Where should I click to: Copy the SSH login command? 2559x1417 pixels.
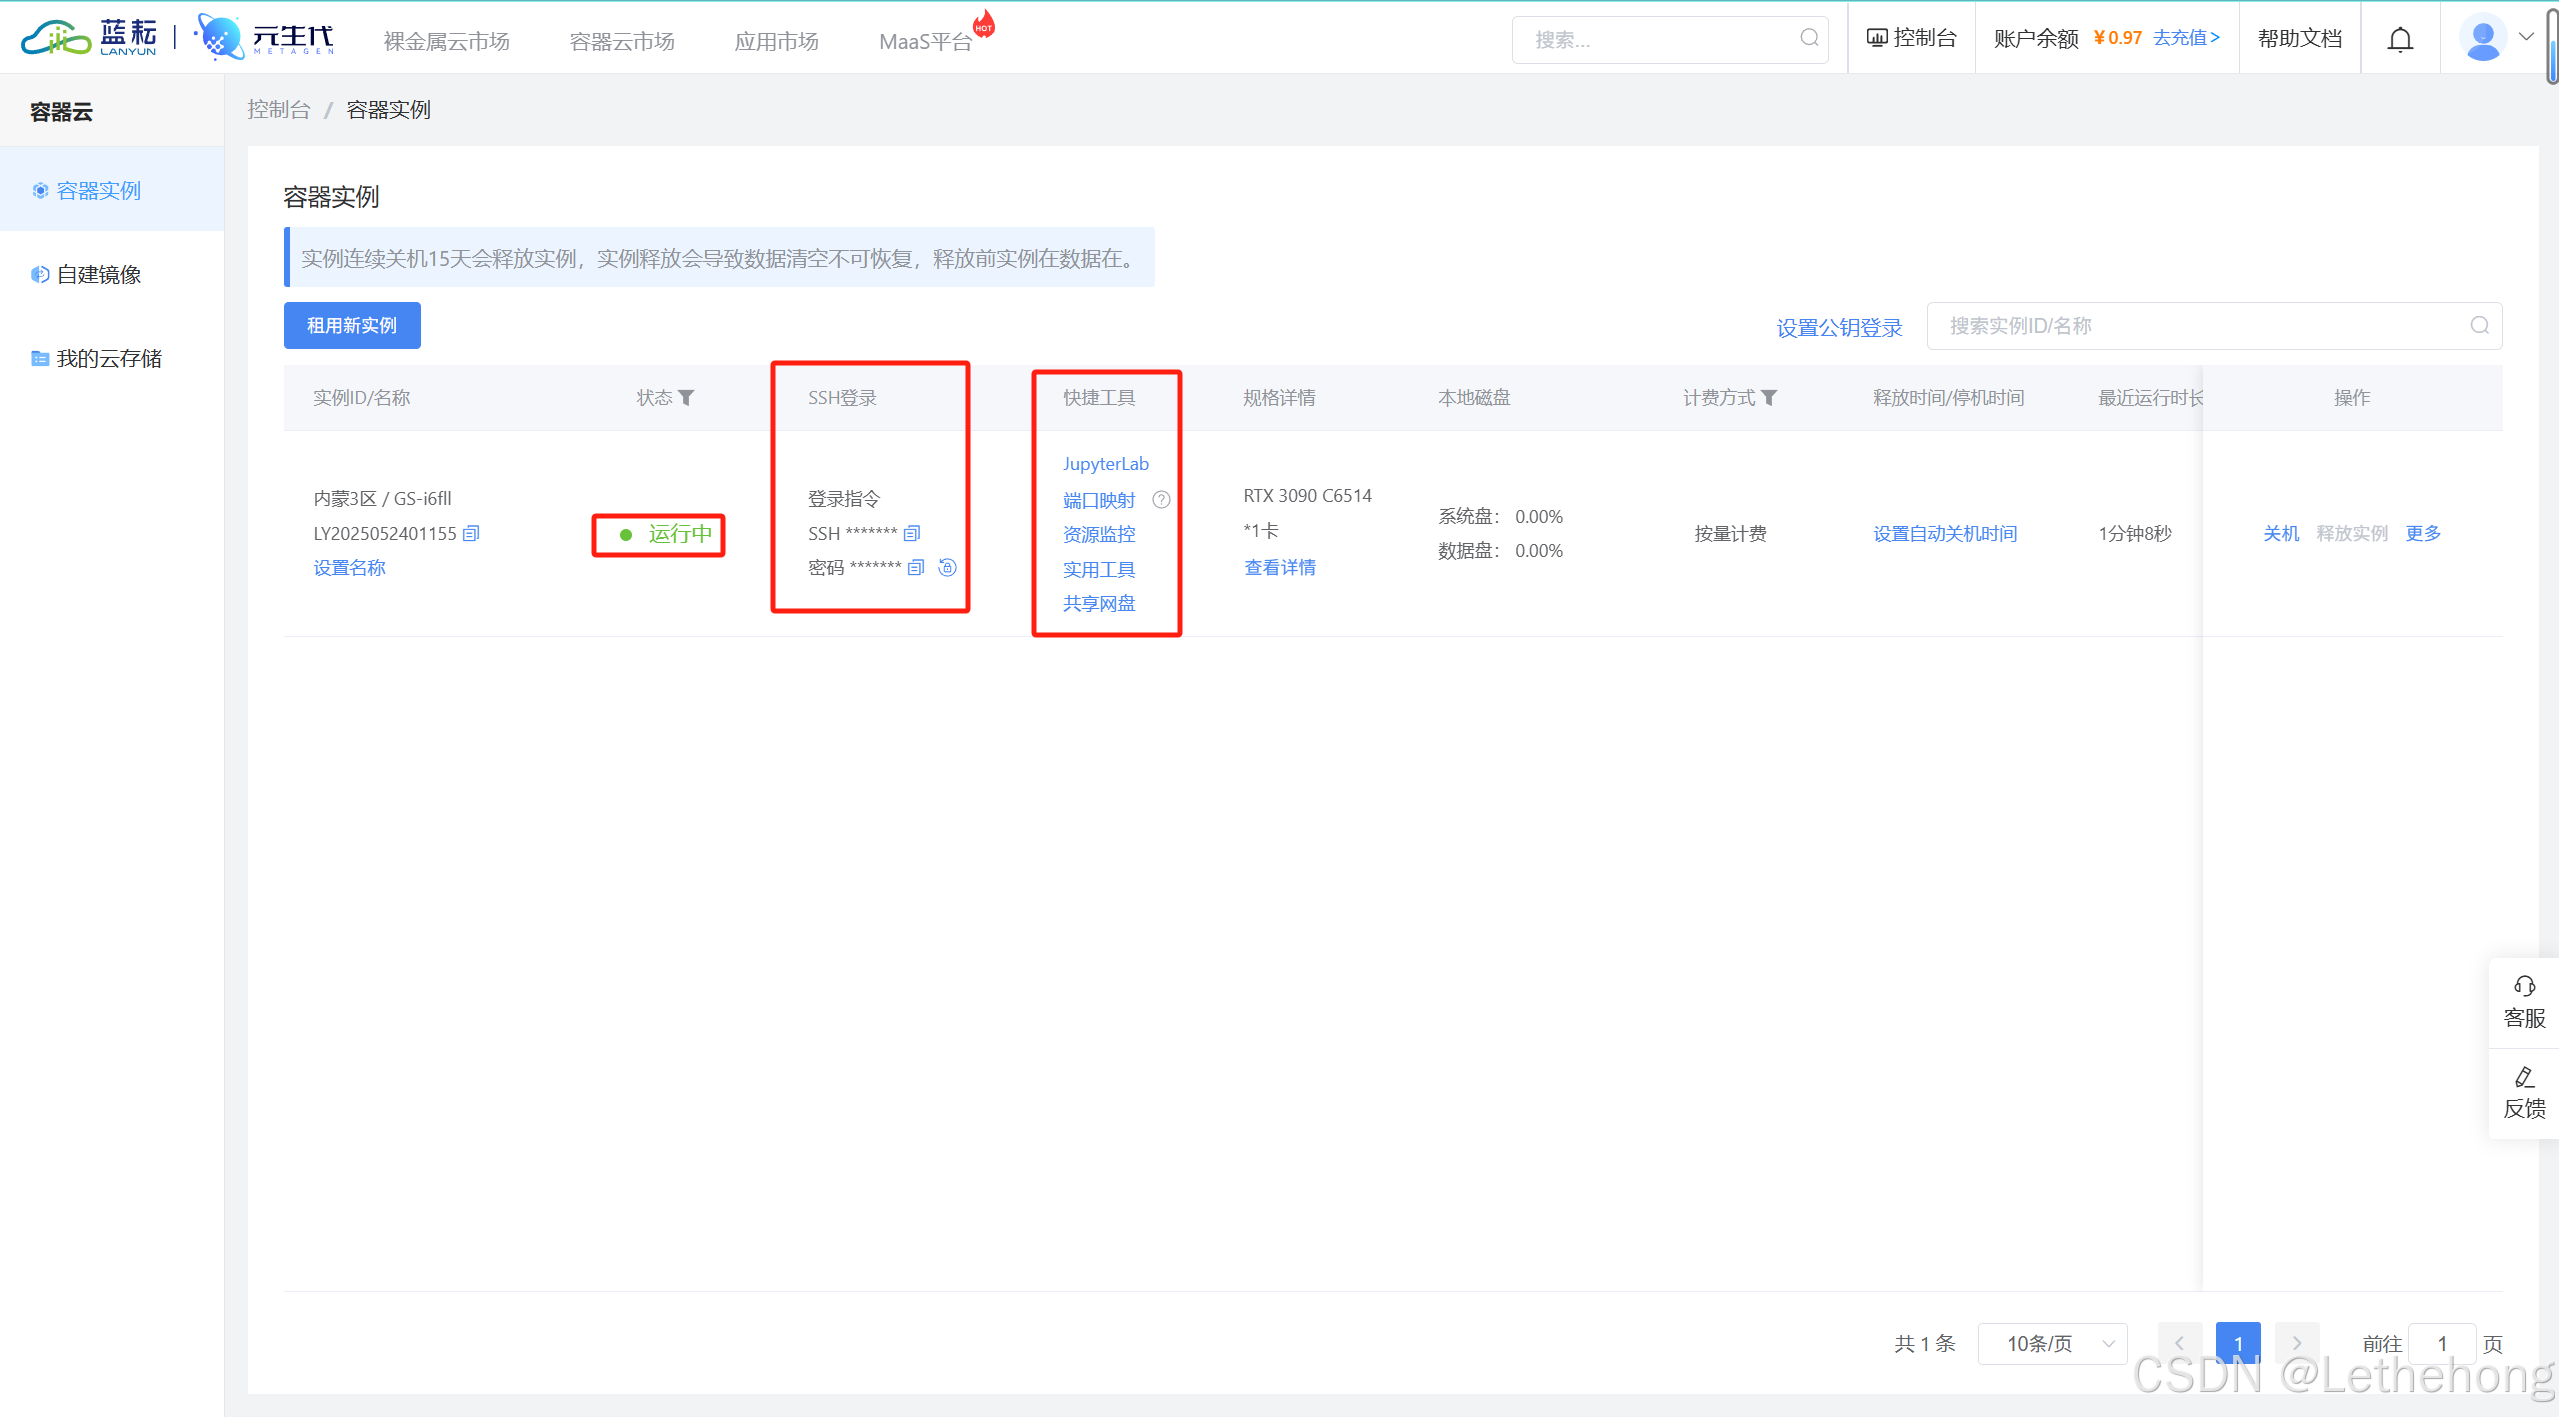[x=912, y=533]
